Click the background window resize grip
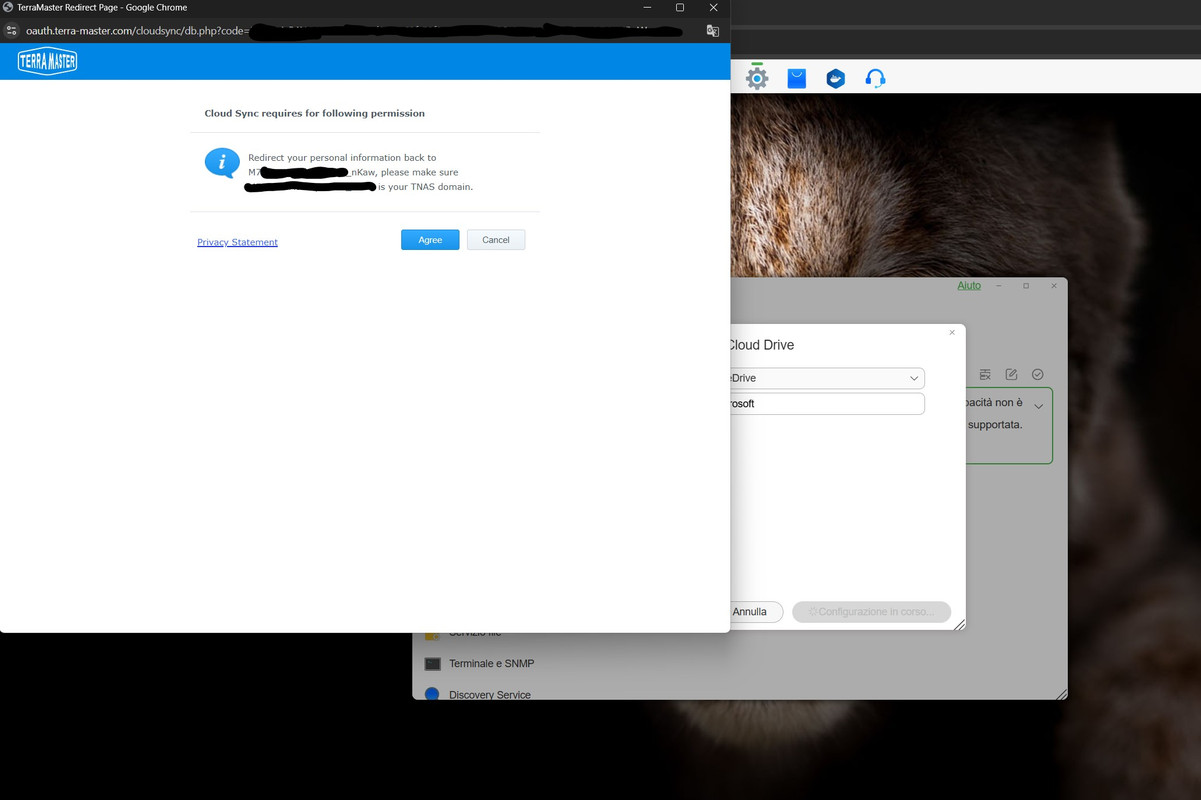This screenshot has width=1201, height=800. tap(1061, 694)
